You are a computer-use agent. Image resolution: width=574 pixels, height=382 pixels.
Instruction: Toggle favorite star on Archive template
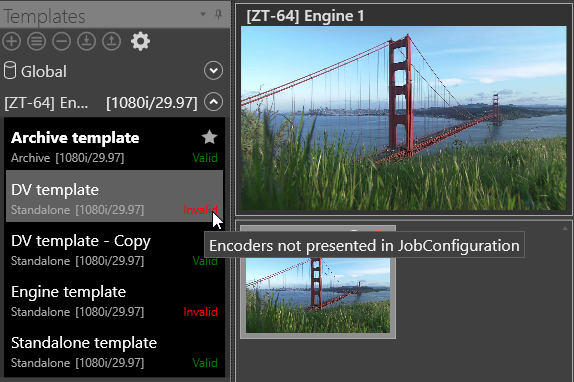209,137
